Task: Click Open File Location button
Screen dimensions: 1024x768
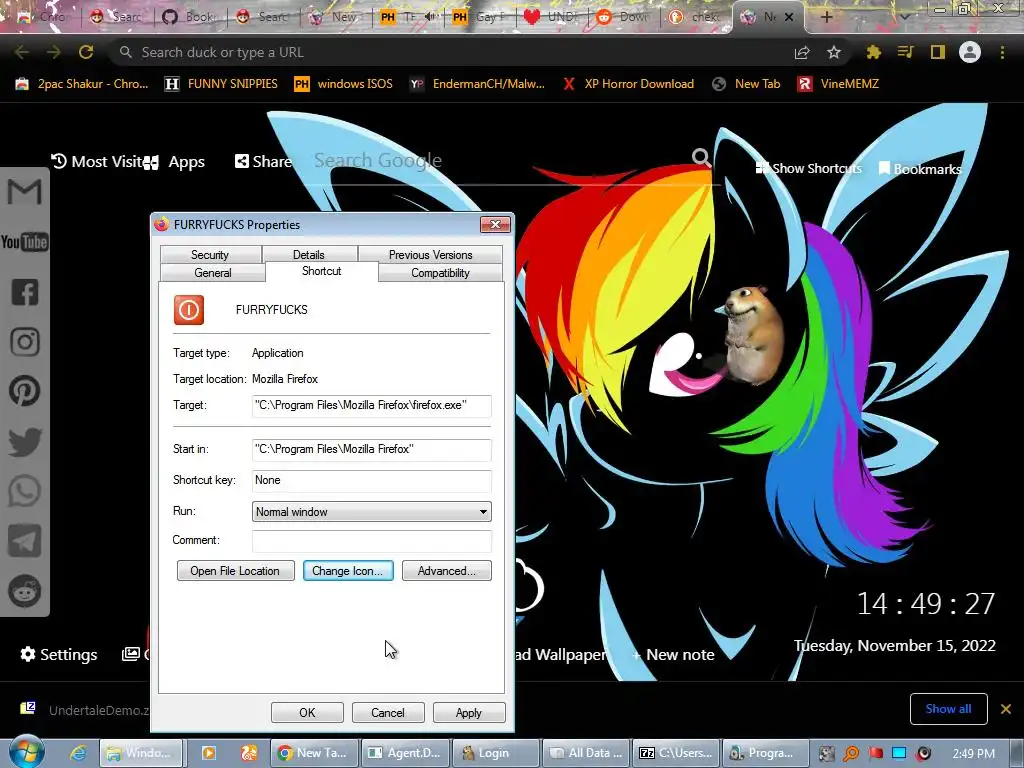Action: (235, 571)
